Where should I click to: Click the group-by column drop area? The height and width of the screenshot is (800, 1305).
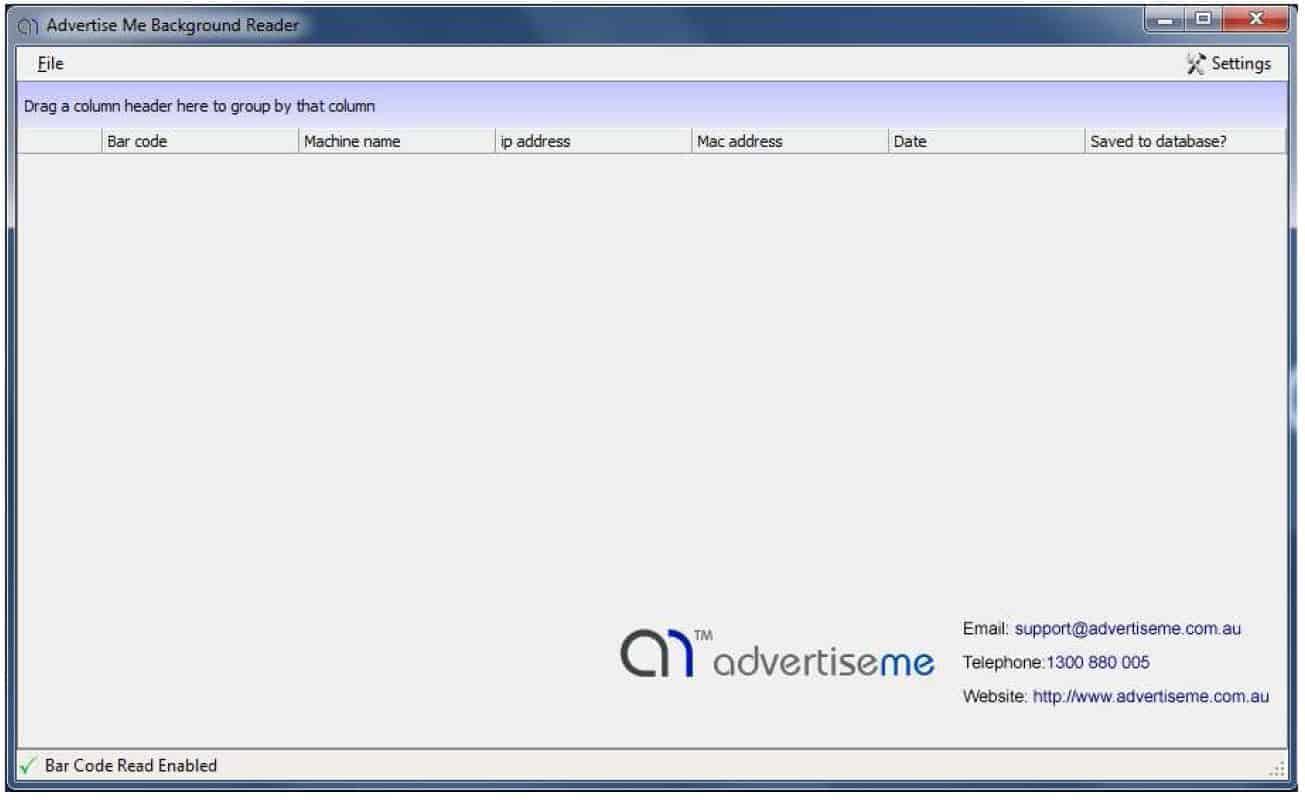click(650, 106)
